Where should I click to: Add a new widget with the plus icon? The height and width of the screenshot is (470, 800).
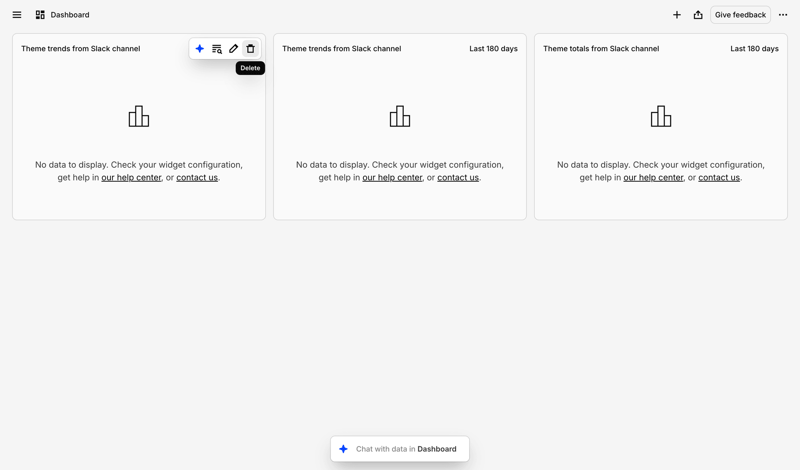[677, 15]
